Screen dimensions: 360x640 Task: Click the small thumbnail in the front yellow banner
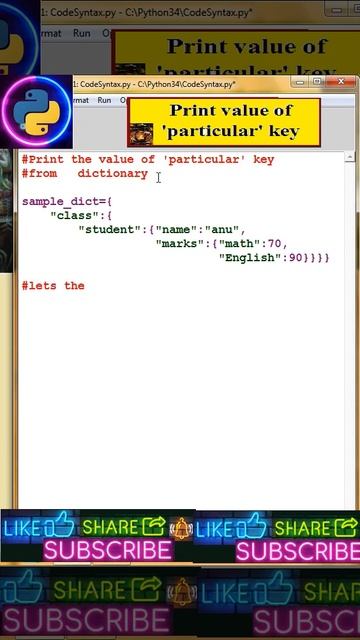(x=141, y=134)
